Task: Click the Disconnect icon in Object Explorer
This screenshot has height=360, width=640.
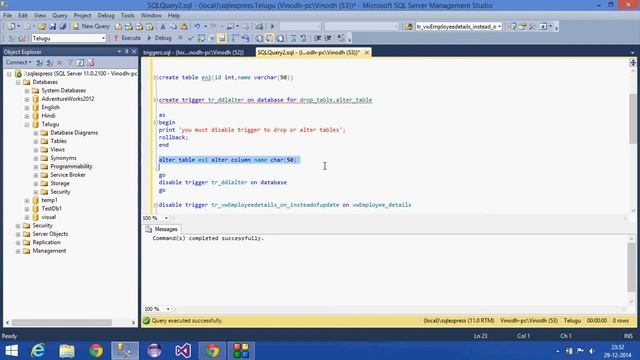Action: (49, 62)
